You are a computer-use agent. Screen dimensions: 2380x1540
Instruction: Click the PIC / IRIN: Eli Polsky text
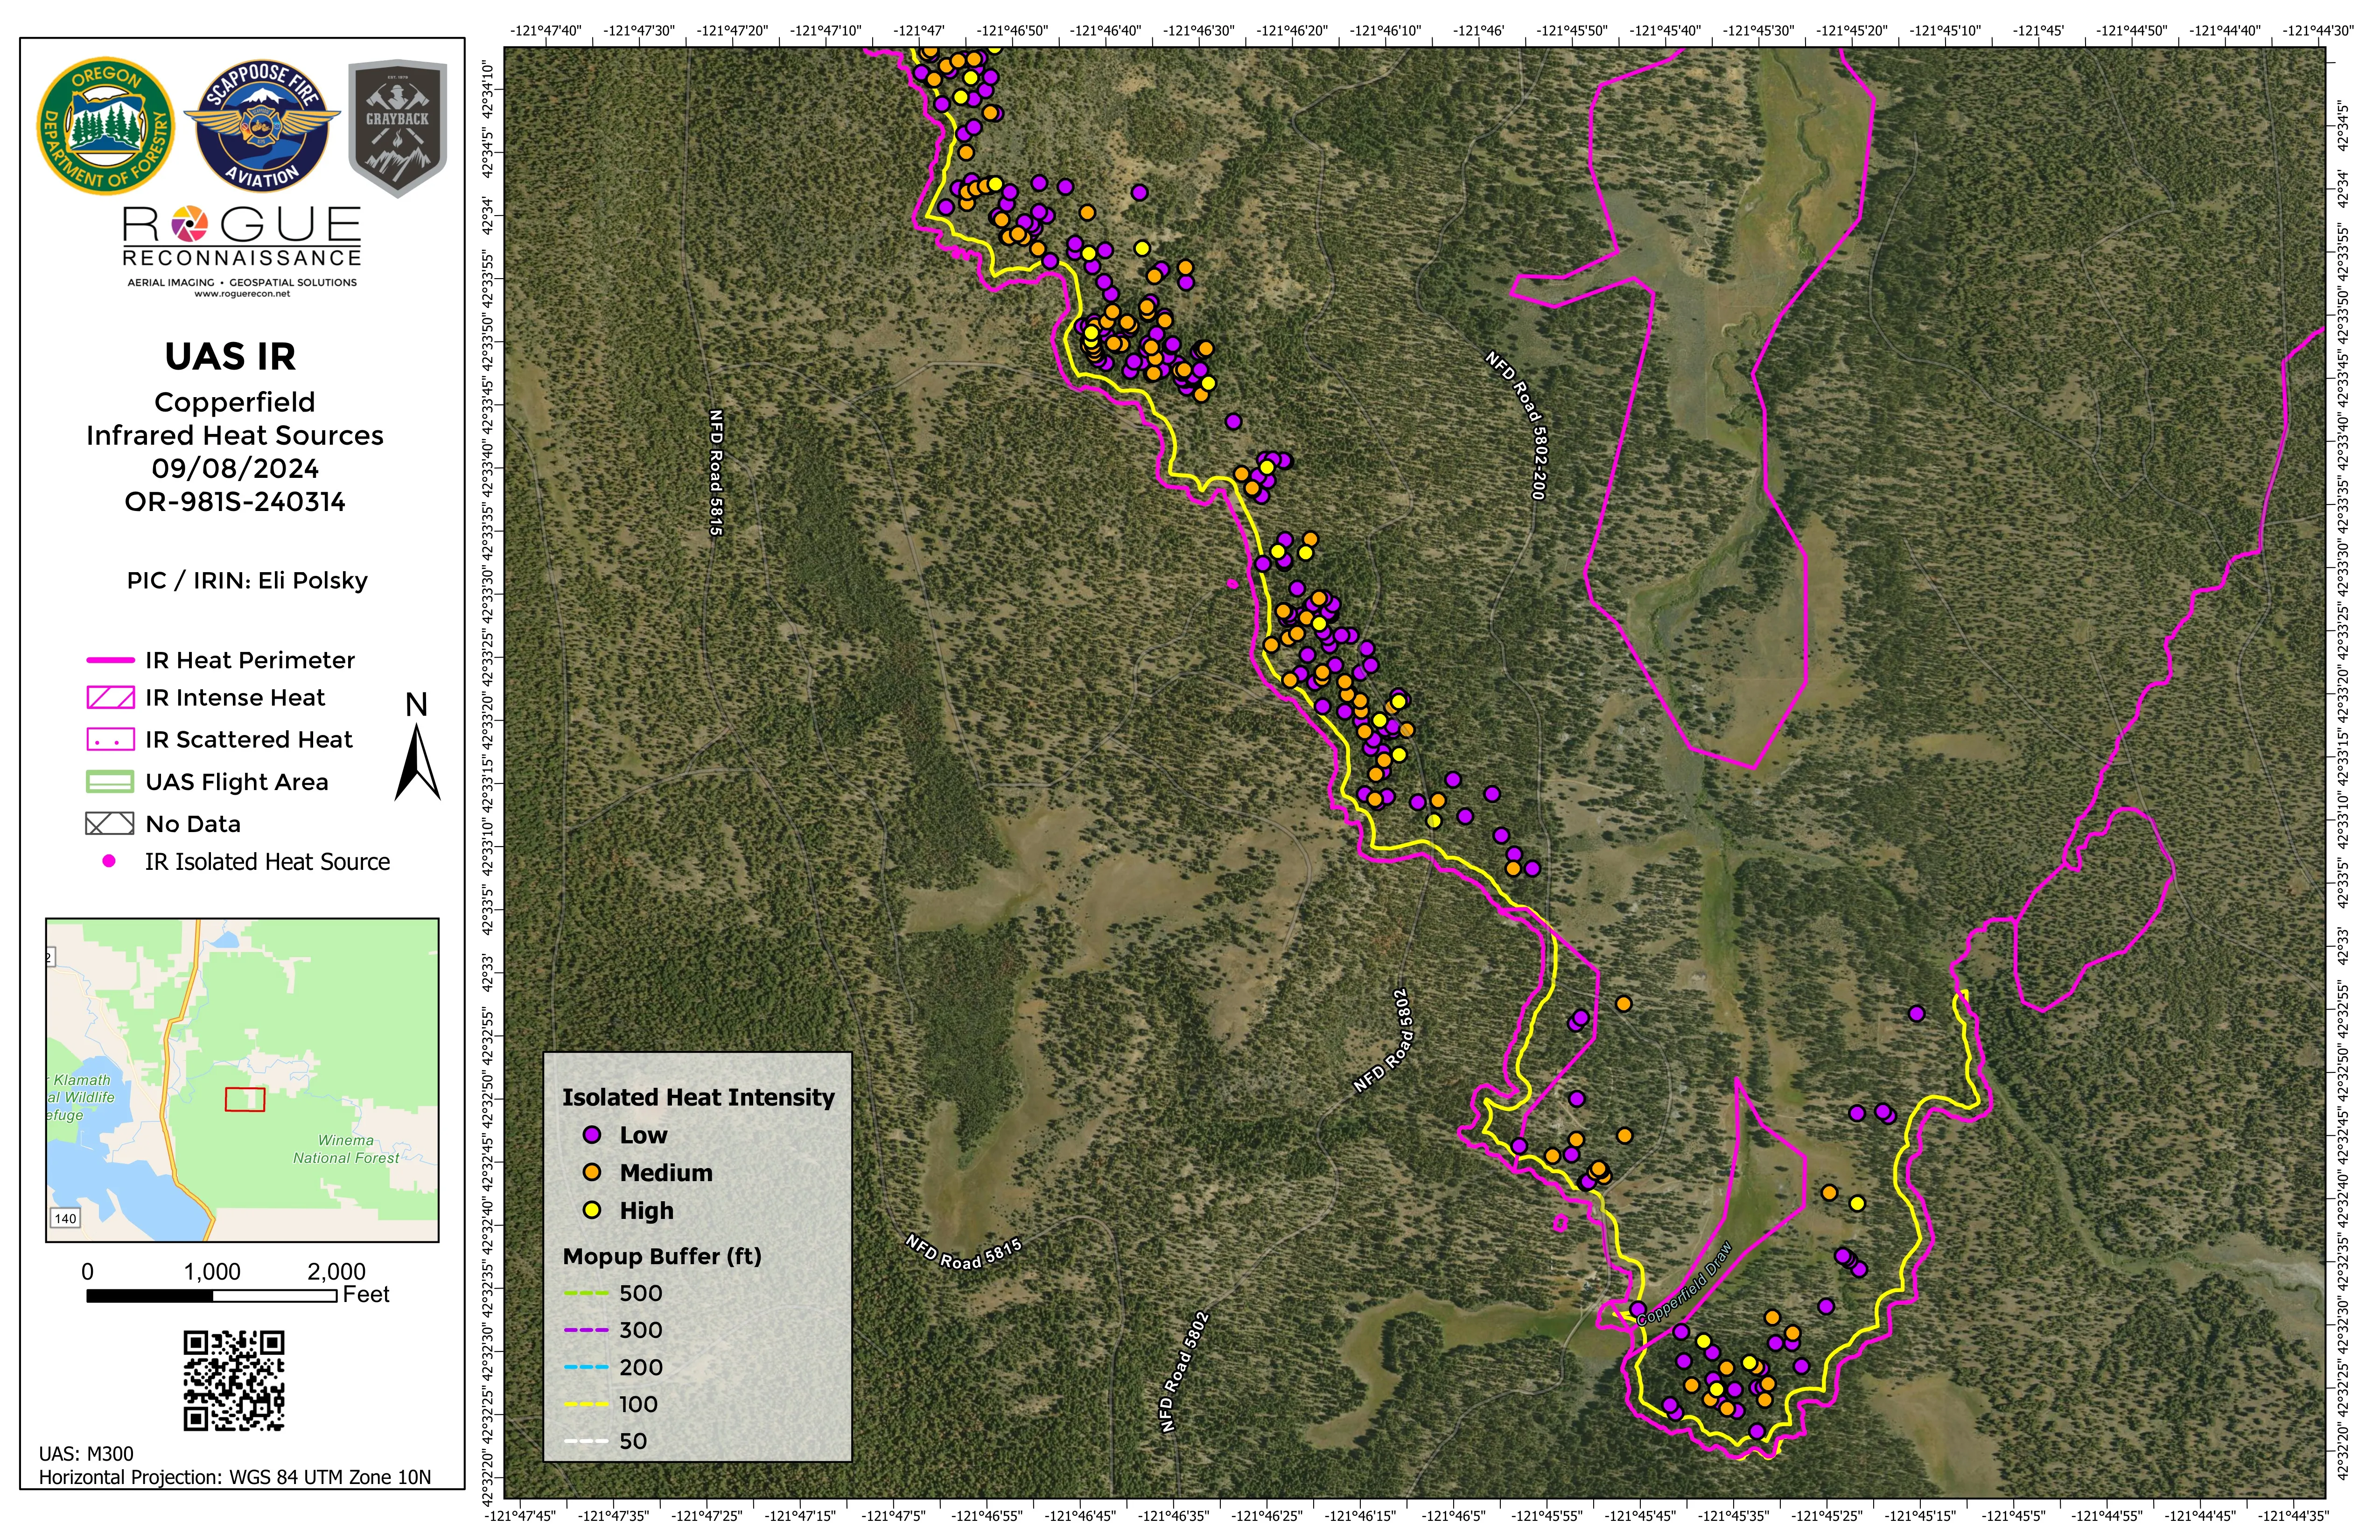pyautogui.click(x=247, y=581)
